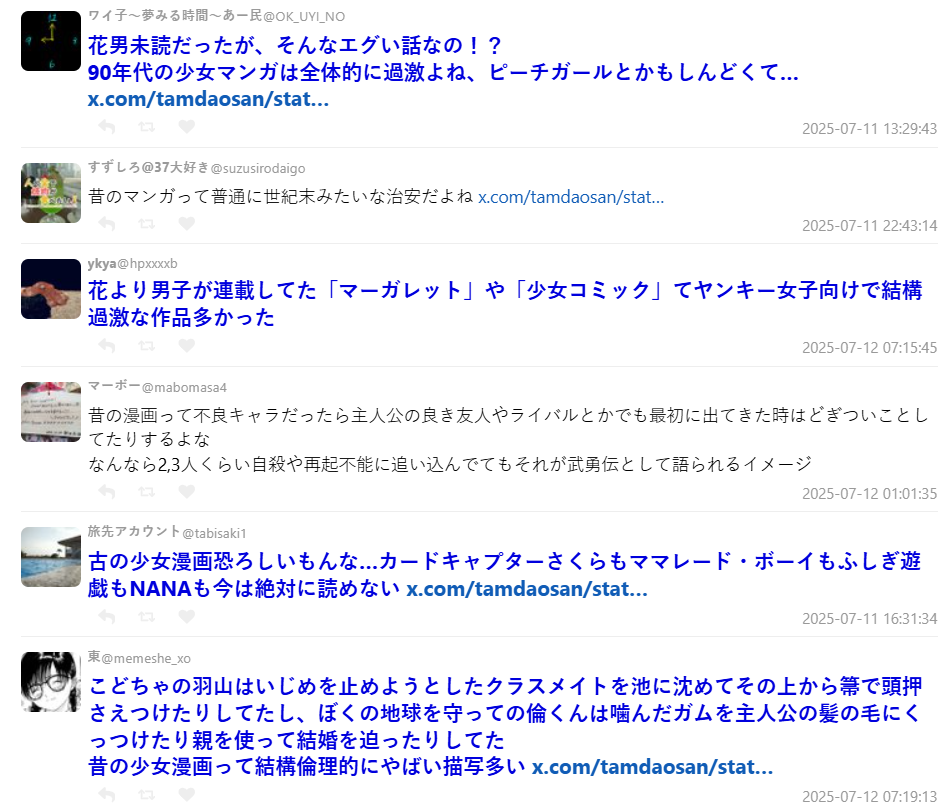Open the @memeshe_xo manga girl avatar
943x809 pixels.
click(51, 681)
